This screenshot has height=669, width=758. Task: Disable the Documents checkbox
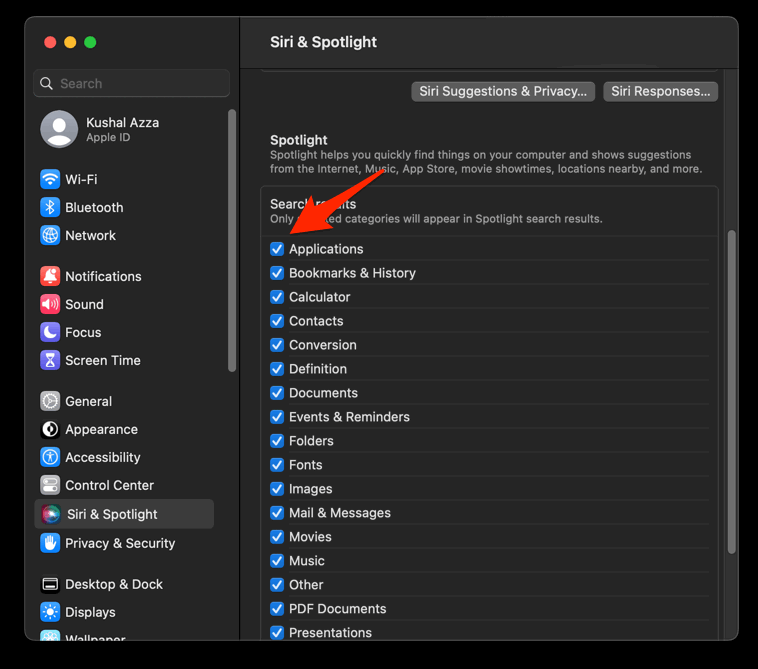click(277, 393)
